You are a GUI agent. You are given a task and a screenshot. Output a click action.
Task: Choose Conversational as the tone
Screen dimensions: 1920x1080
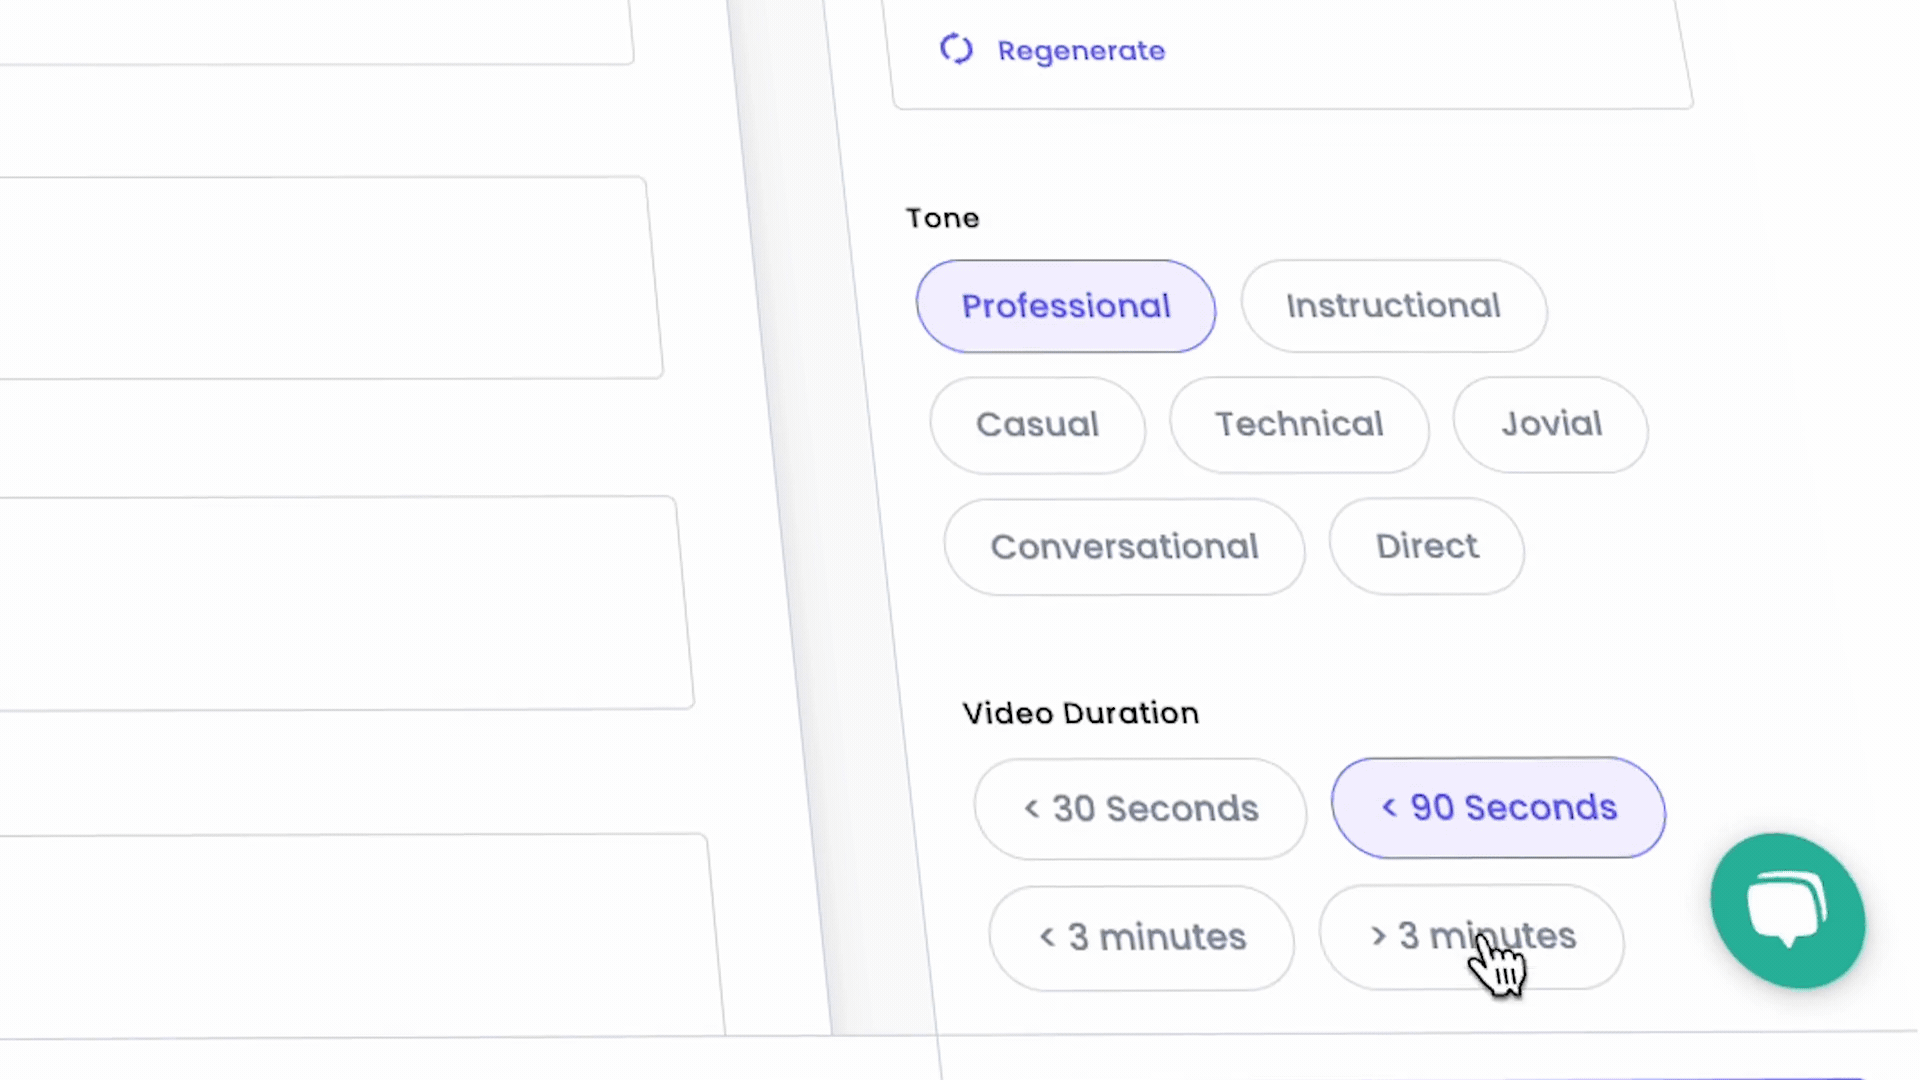point(1124,547)
